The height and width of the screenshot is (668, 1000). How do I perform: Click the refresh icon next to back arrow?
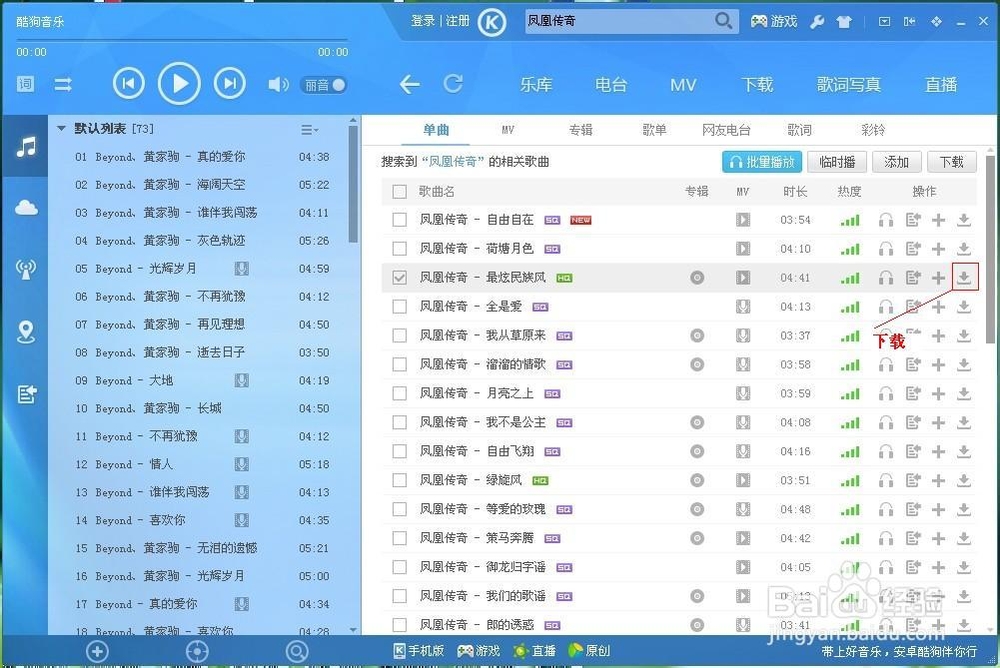(x=453, y=85)
